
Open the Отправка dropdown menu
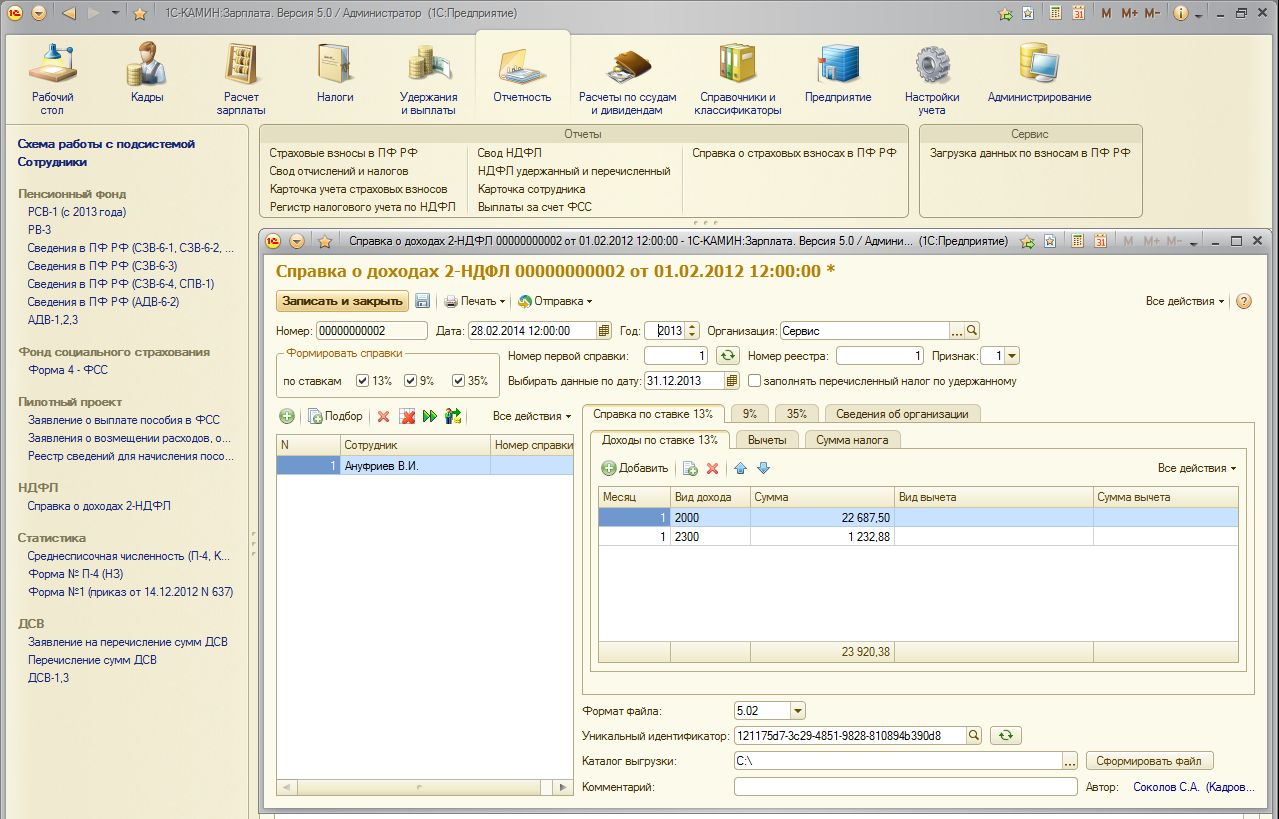(554, 301)
